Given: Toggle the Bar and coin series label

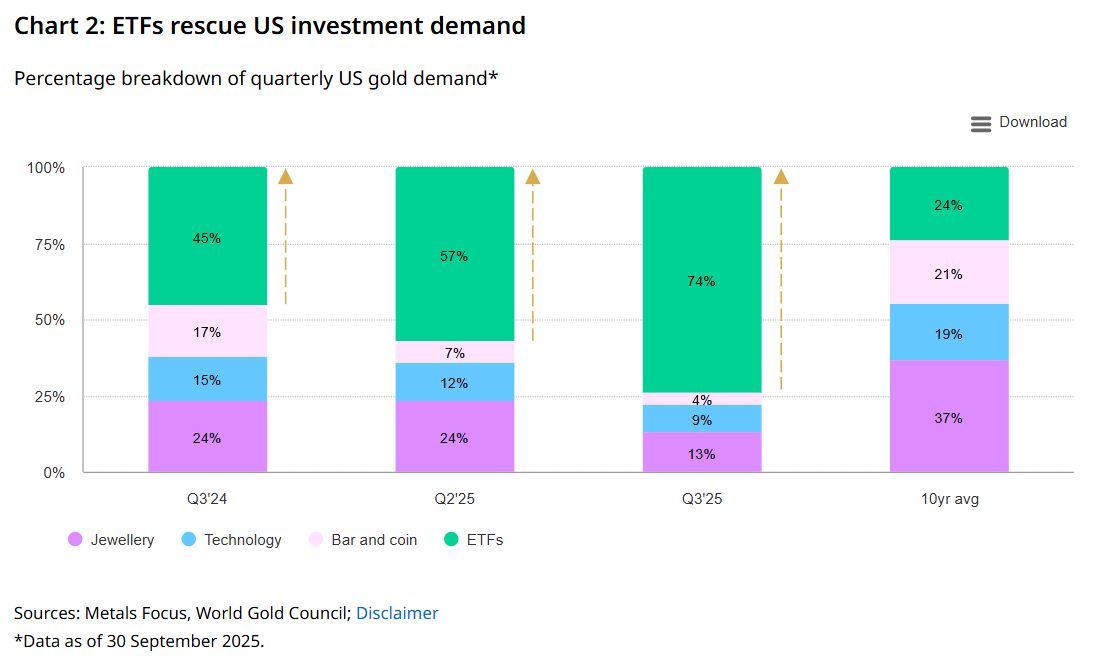Looking at the screenshot, I should click(374, 540).
